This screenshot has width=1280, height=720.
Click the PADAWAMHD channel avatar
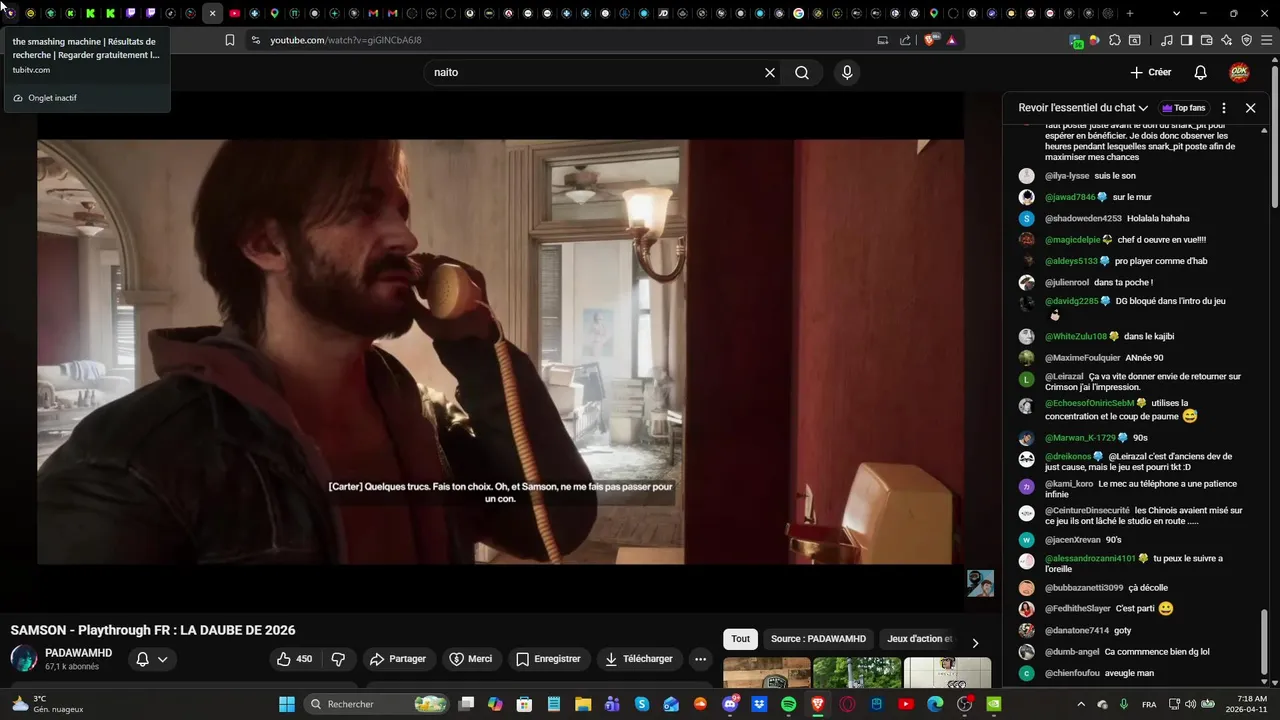click(x=24, y=659)
